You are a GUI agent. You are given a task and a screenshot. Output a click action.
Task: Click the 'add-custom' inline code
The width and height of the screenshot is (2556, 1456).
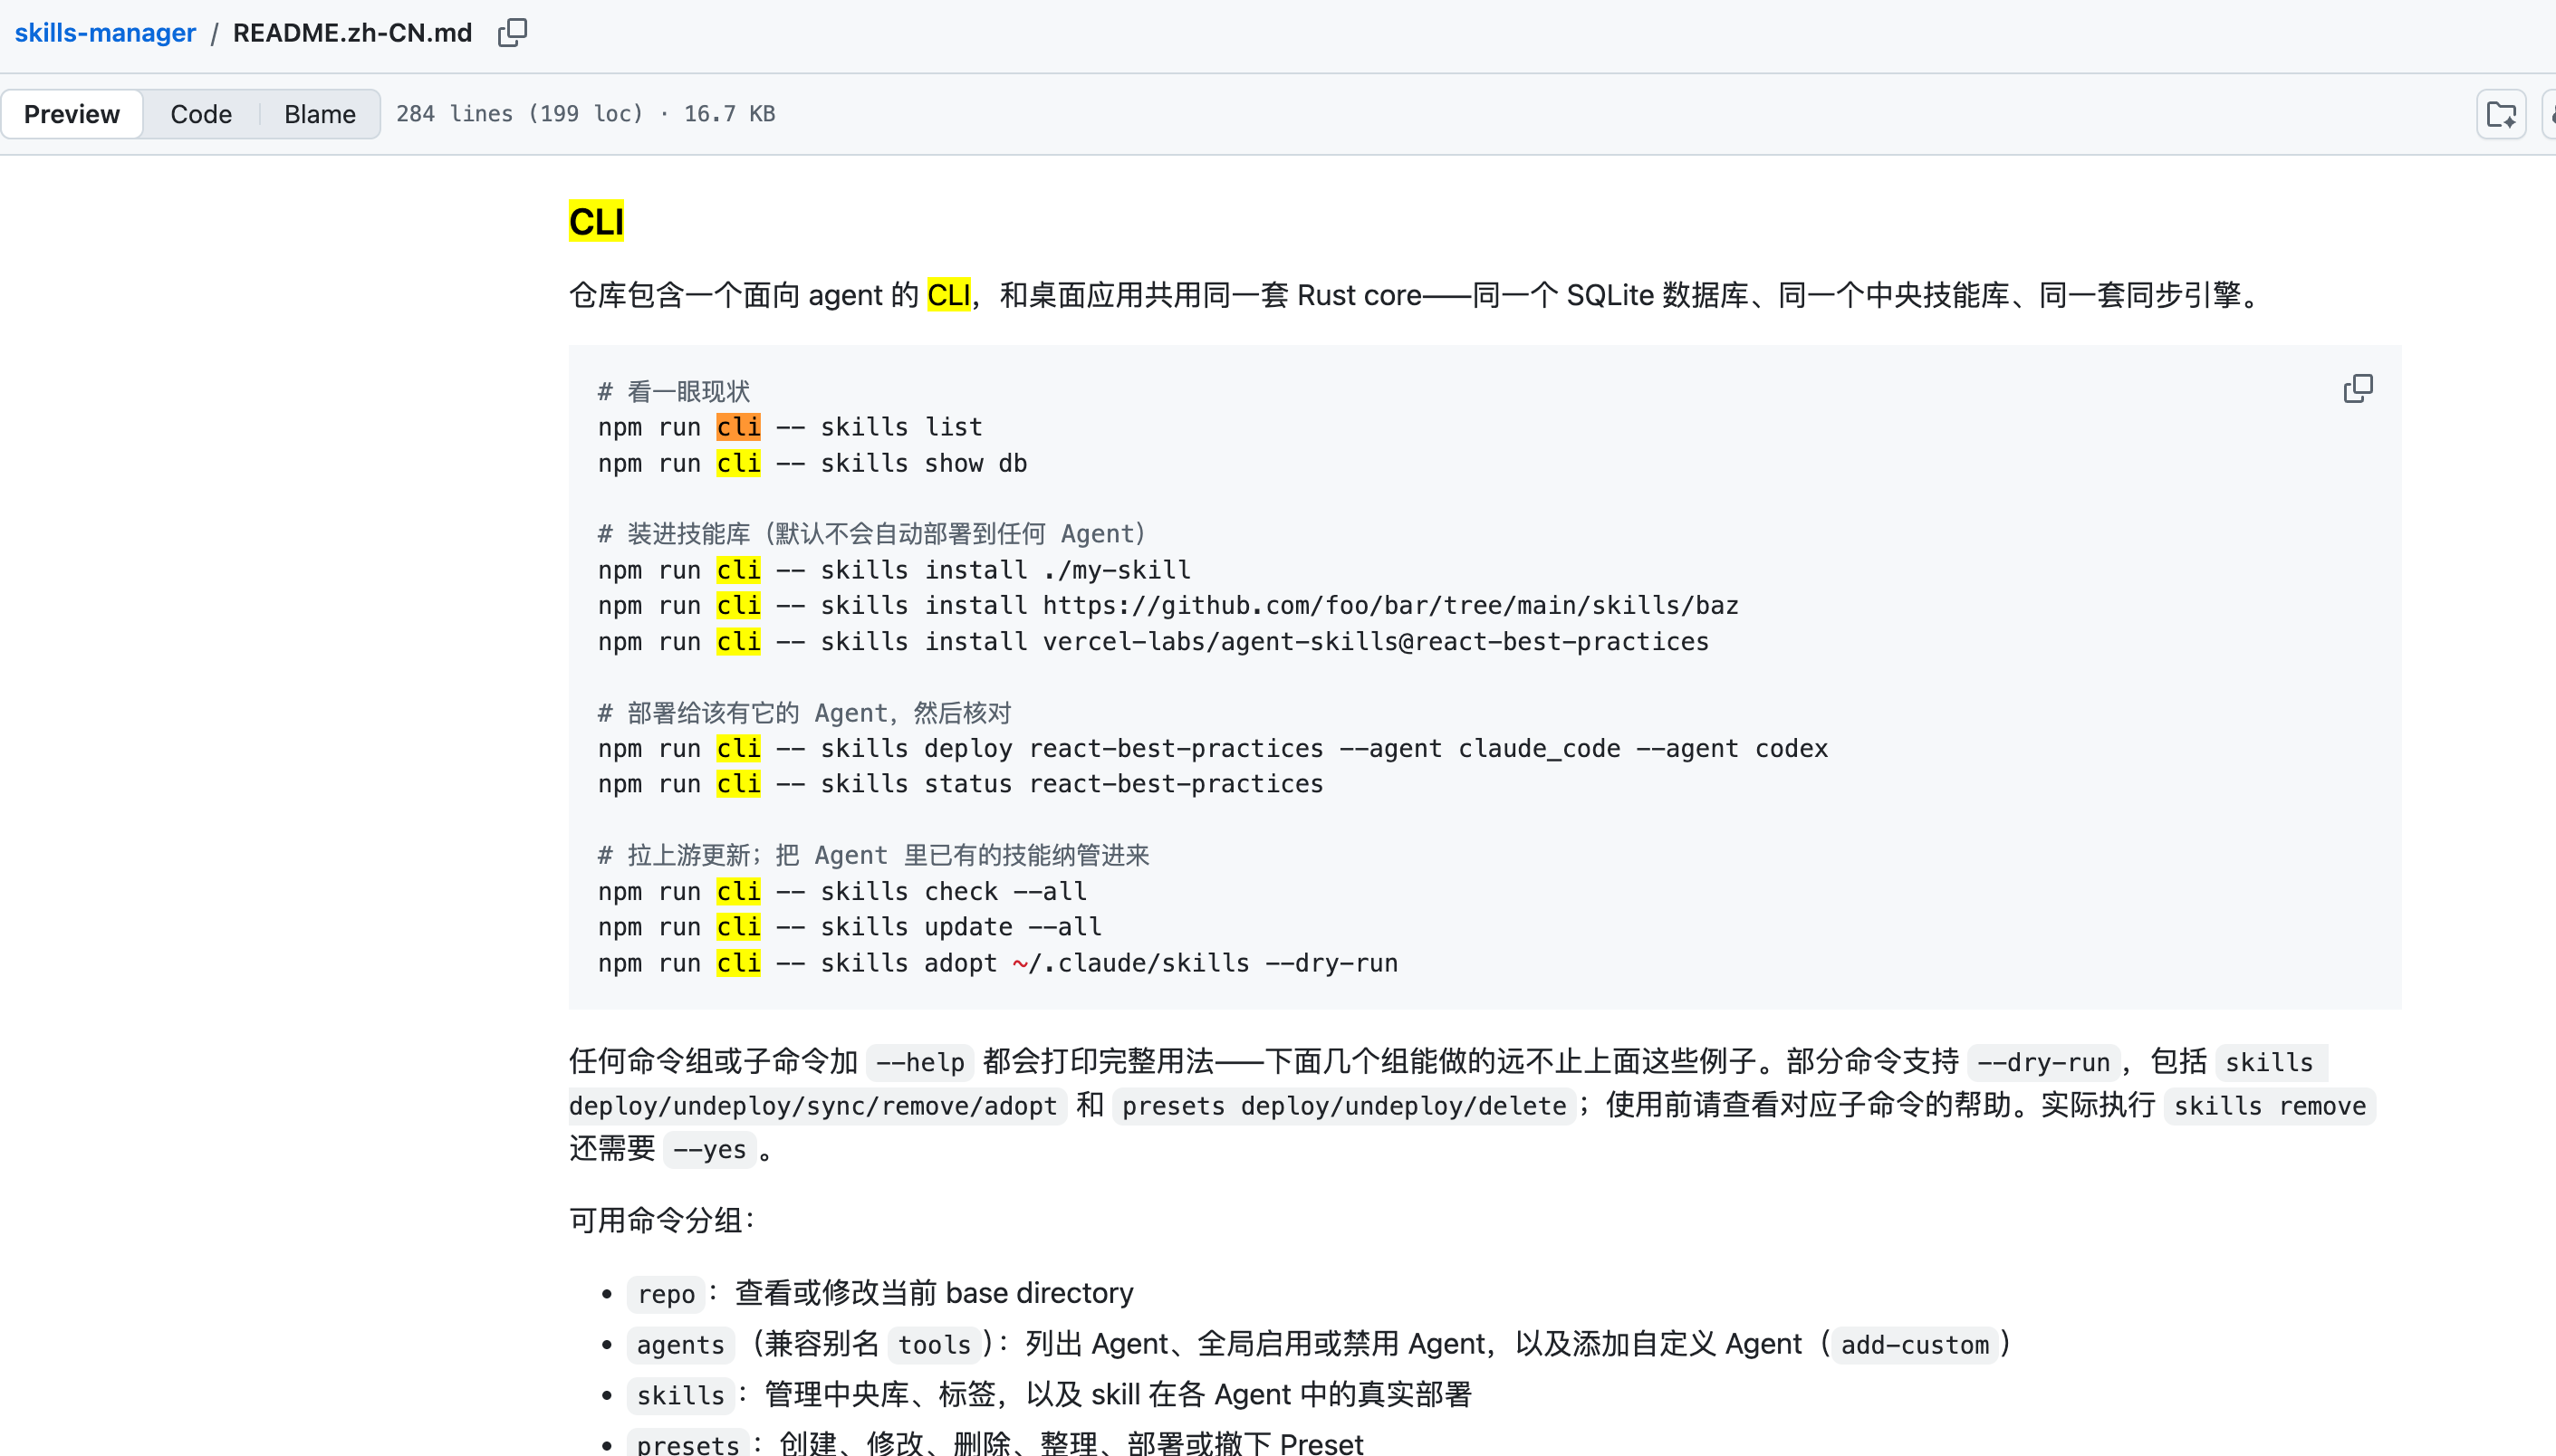tap(1915, 1345)
